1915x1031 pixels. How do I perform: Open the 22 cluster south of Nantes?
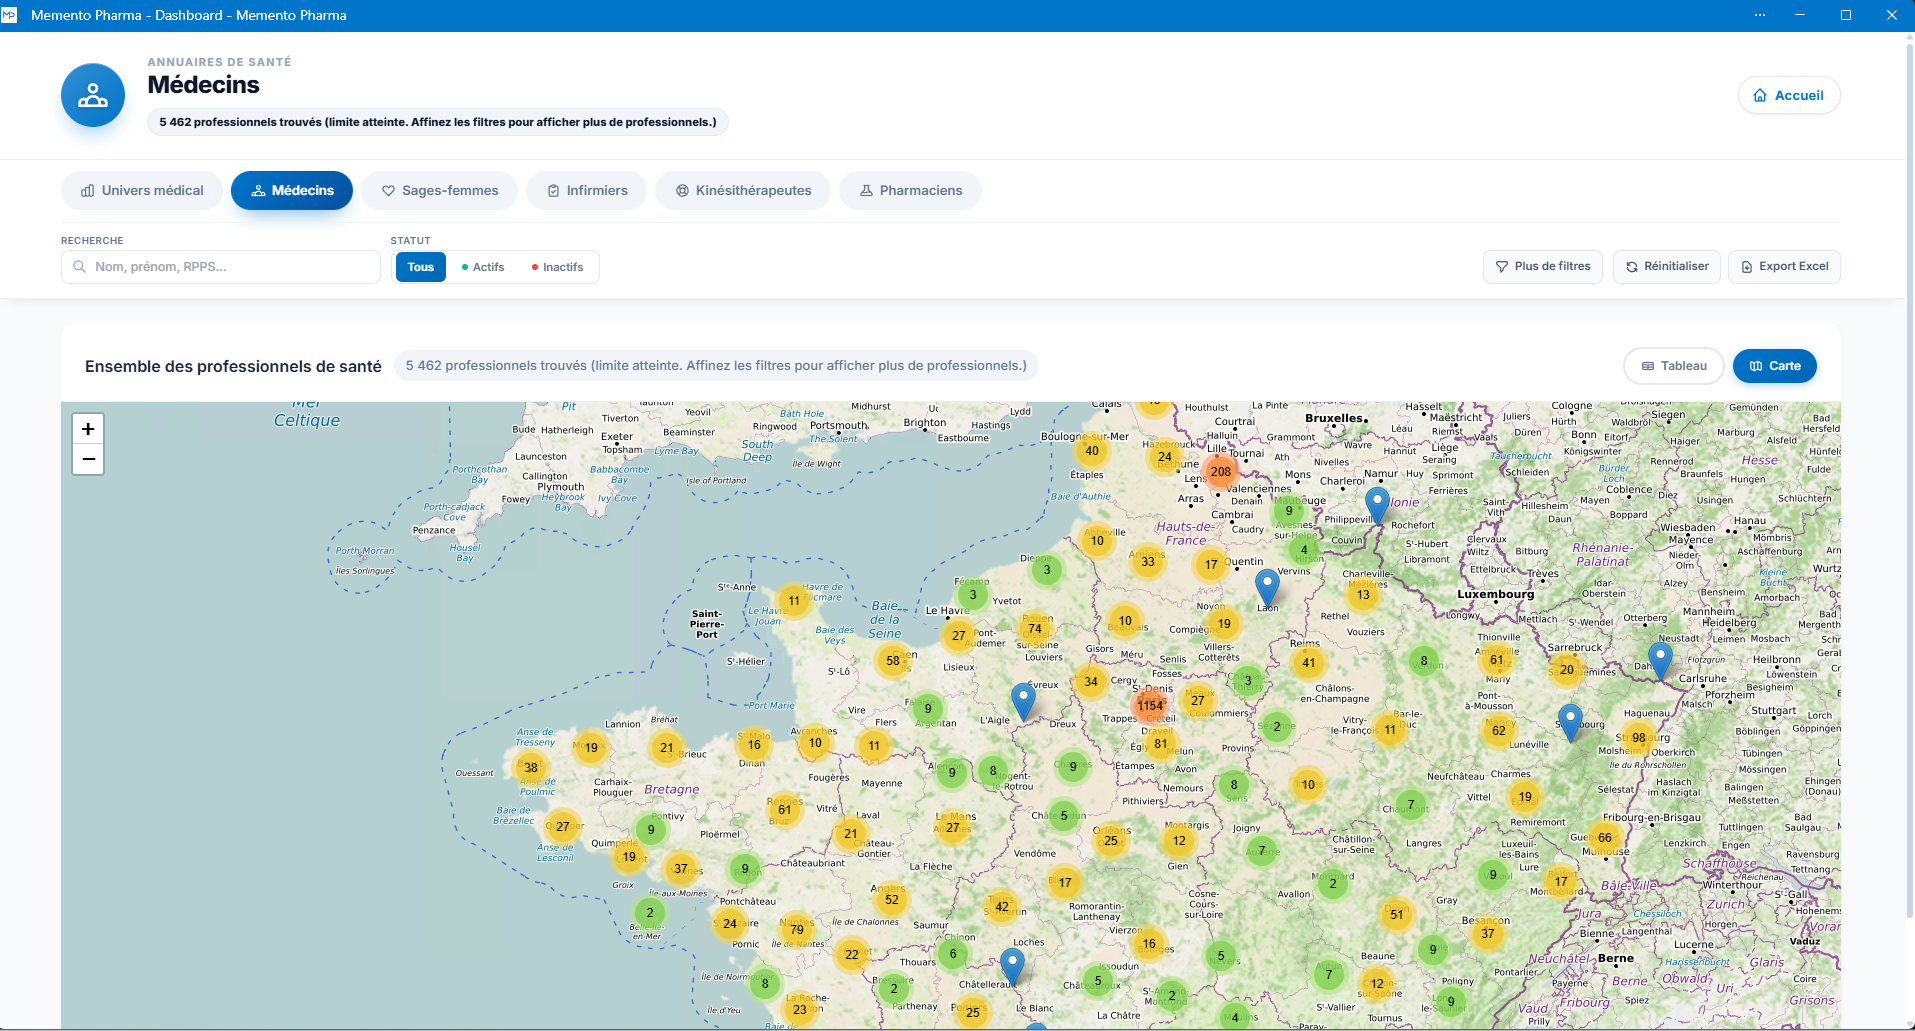point(852,954)
